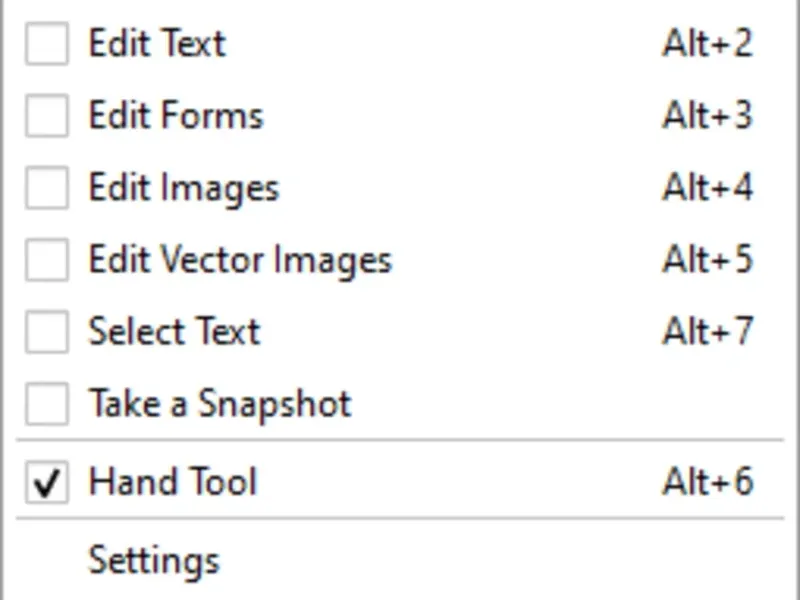Screen dimensions: 800x600
Task: Click the Alt+5 shortcut text
Action: (x=707, y=260)
